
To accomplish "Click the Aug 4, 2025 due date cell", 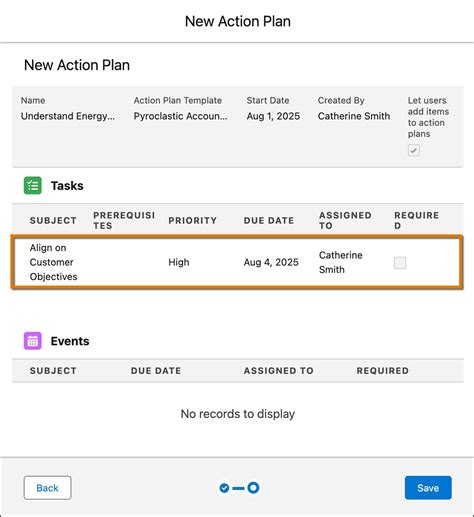I will (271, 262).
